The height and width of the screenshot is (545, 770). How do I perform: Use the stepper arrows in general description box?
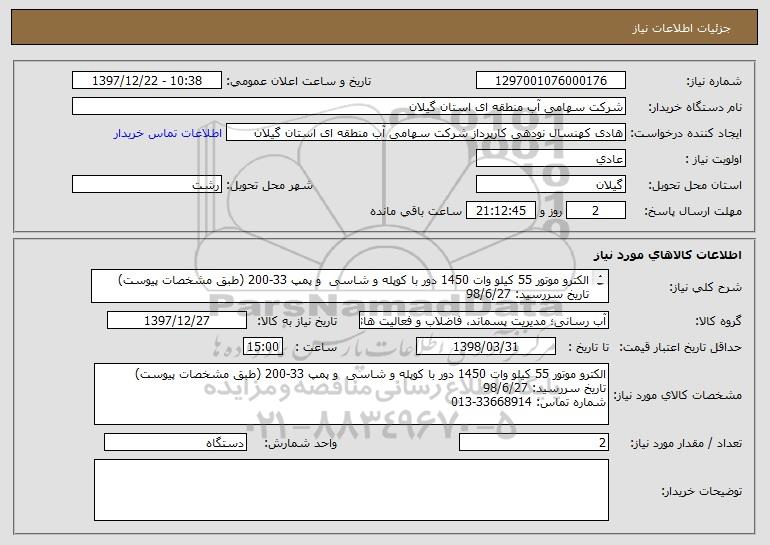pyautogui.click(x=601, y=281)
